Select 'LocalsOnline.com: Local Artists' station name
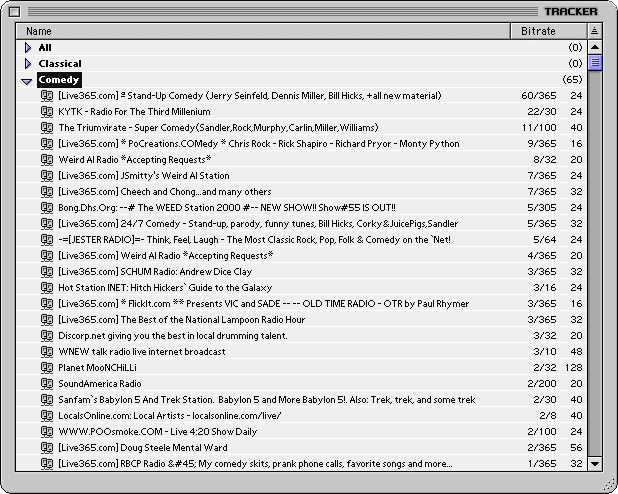The width and height of the screenshot is (618, 494). (x=170, y=416)
